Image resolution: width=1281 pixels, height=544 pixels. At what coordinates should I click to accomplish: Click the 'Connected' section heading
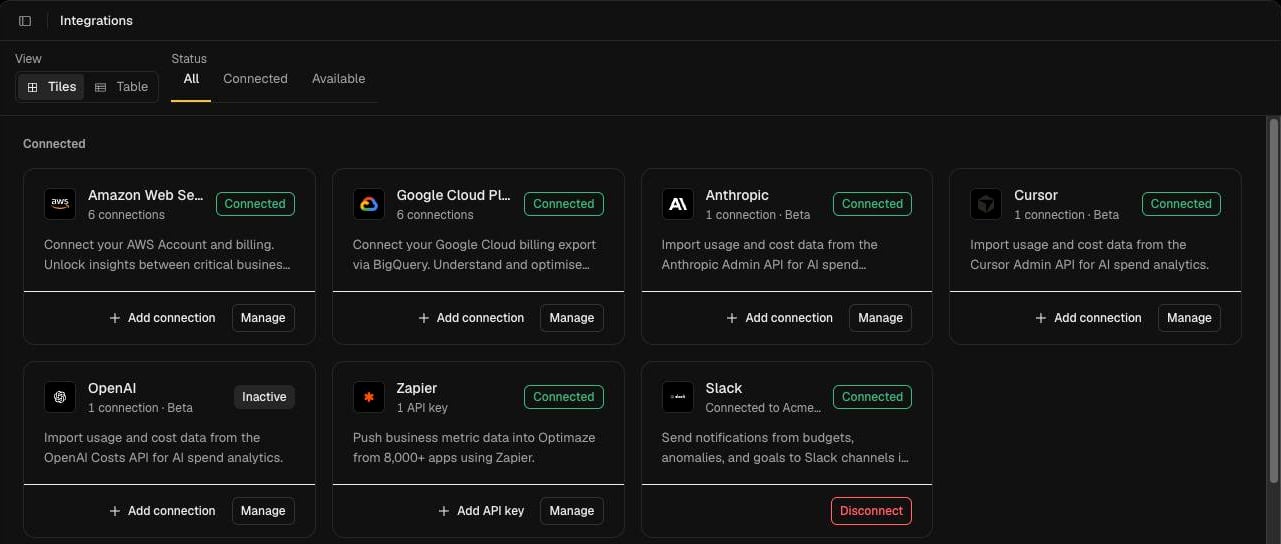coord(54,144)
